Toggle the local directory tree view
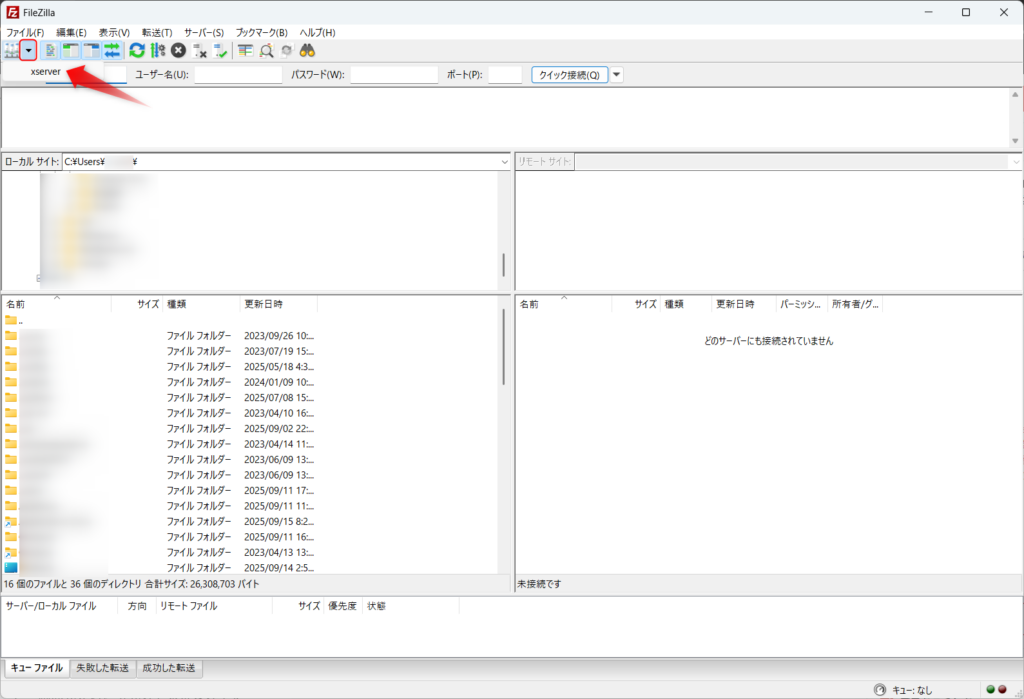The image size is (1024, 699). point(71,50)
